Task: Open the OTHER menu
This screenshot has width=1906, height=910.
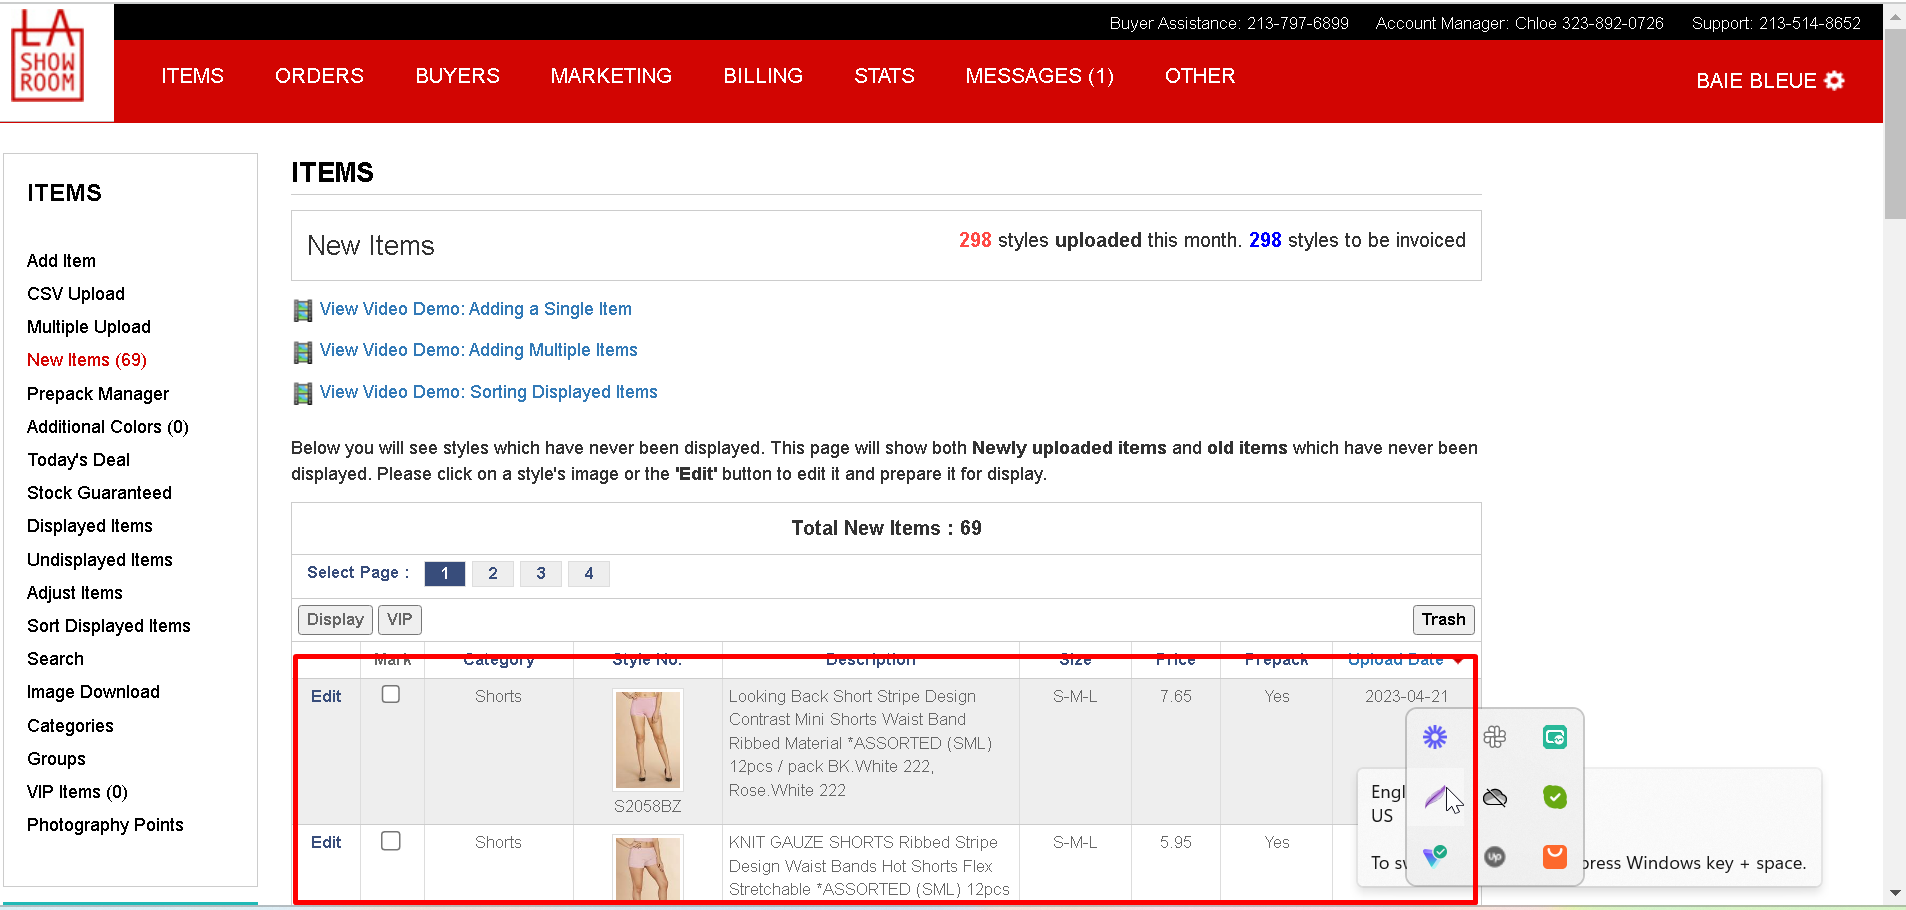Action: click(x=1200, y=76)
